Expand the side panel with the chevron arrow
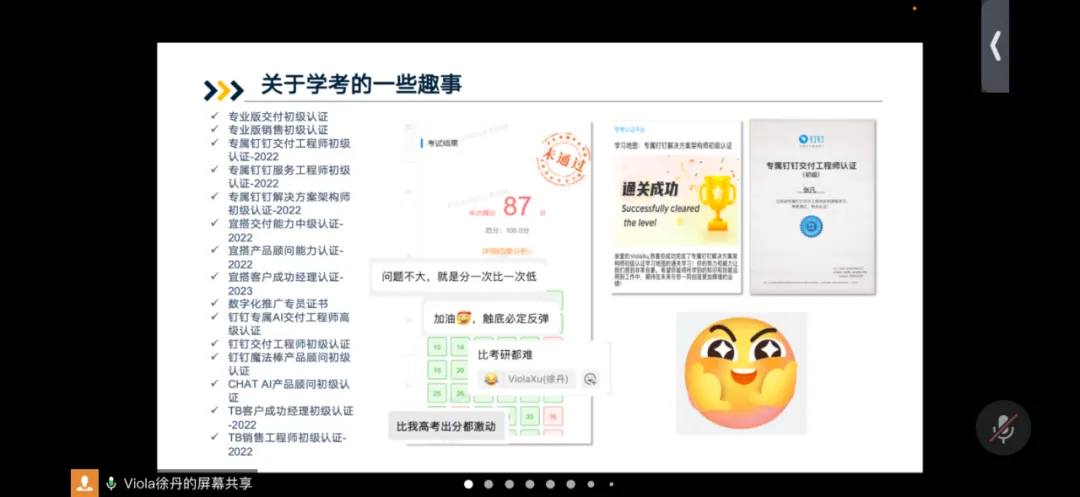This screenshot has width=1080, height=497. point(995,47)
